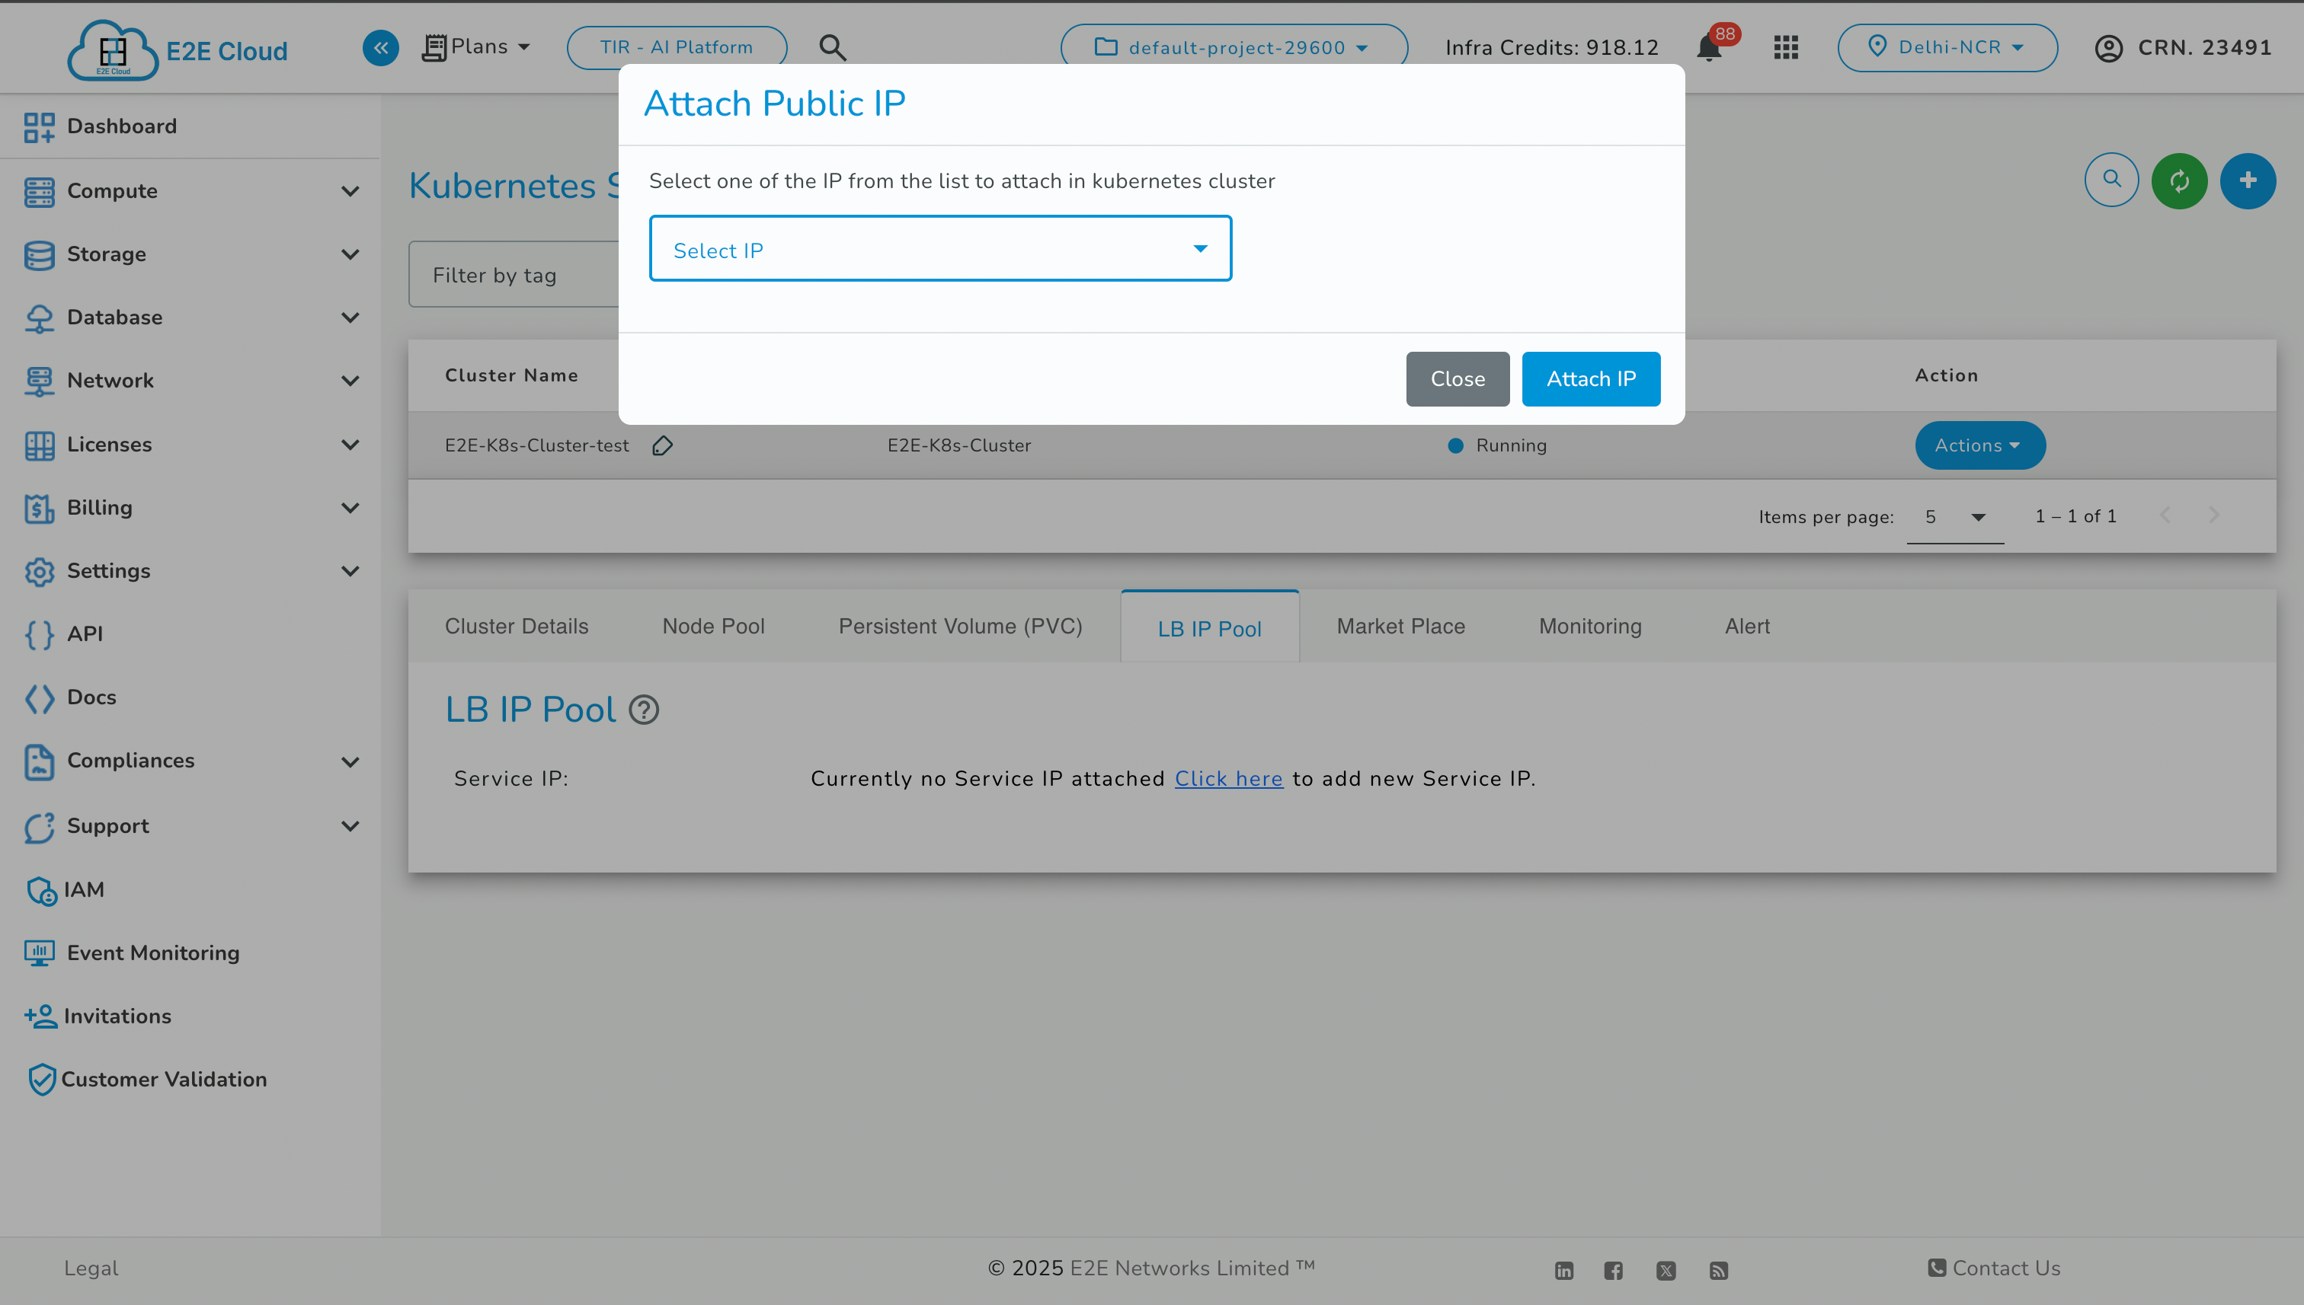Open TIR - AI Platform button
Image resolution: width=2304 pixels, height=1305 pixels.
(x=677, y=47)
